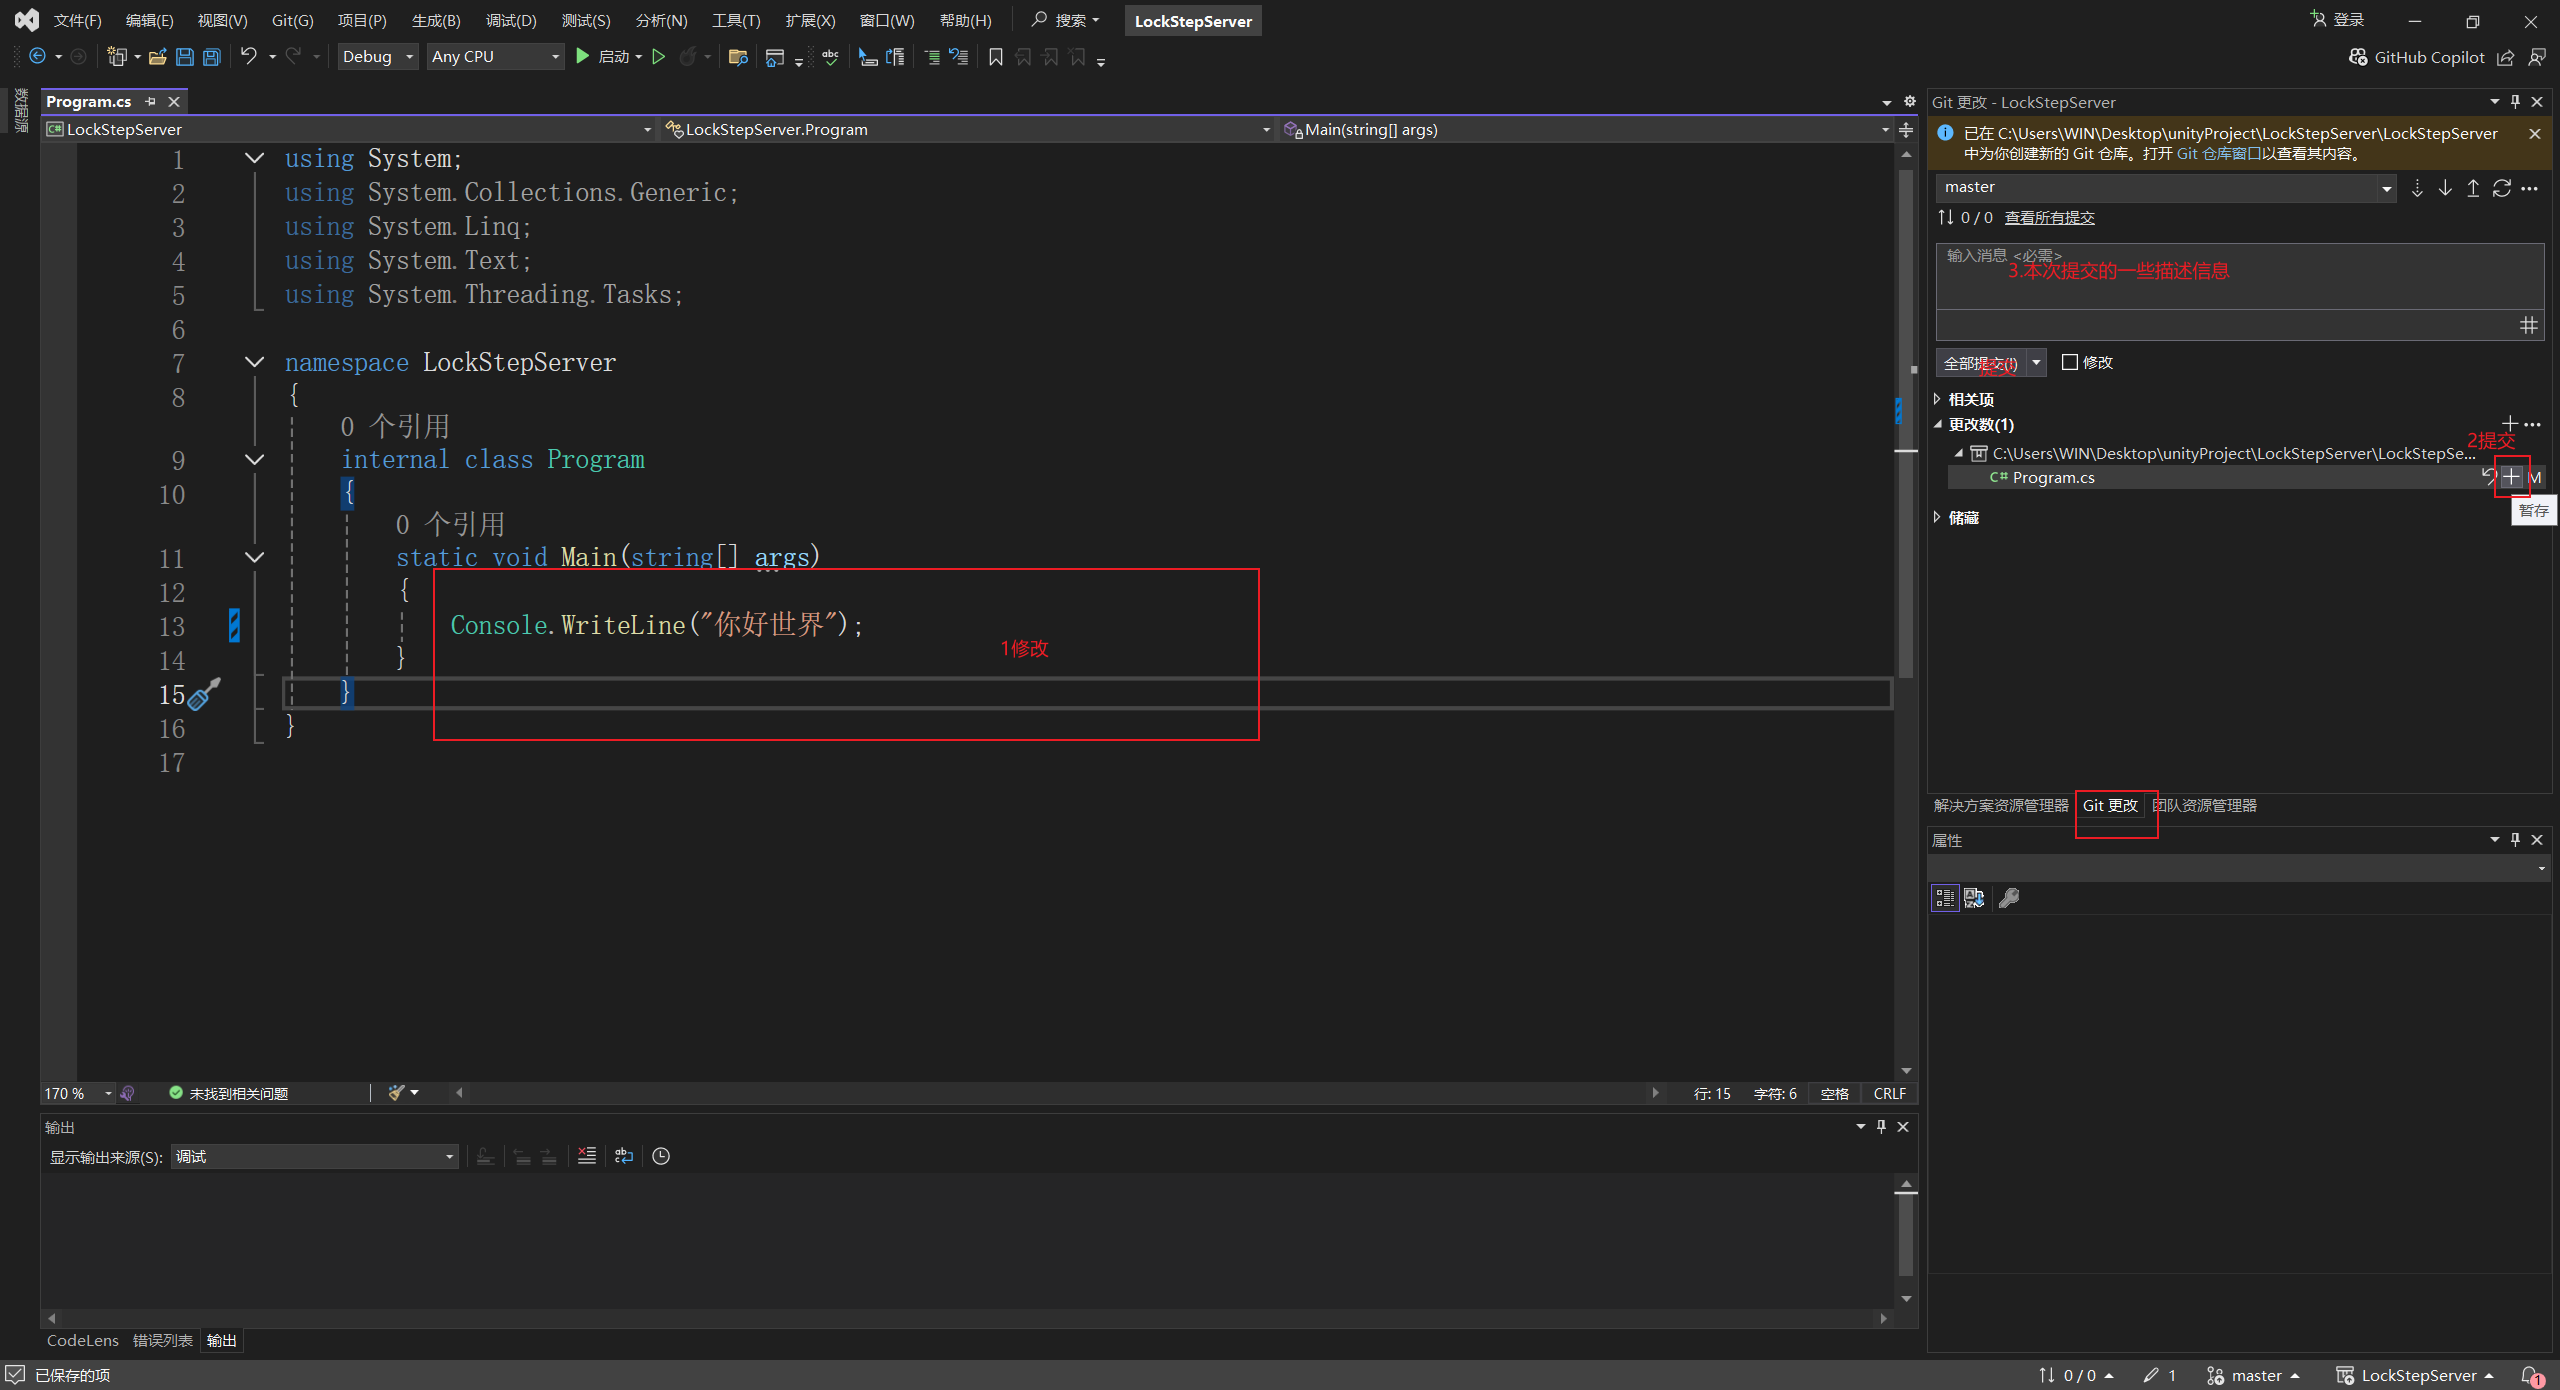The height and width of the screenshot is (1390, 2560).
Task: Collapse the namespace LockStepServer block
Action: coord(255,362)
